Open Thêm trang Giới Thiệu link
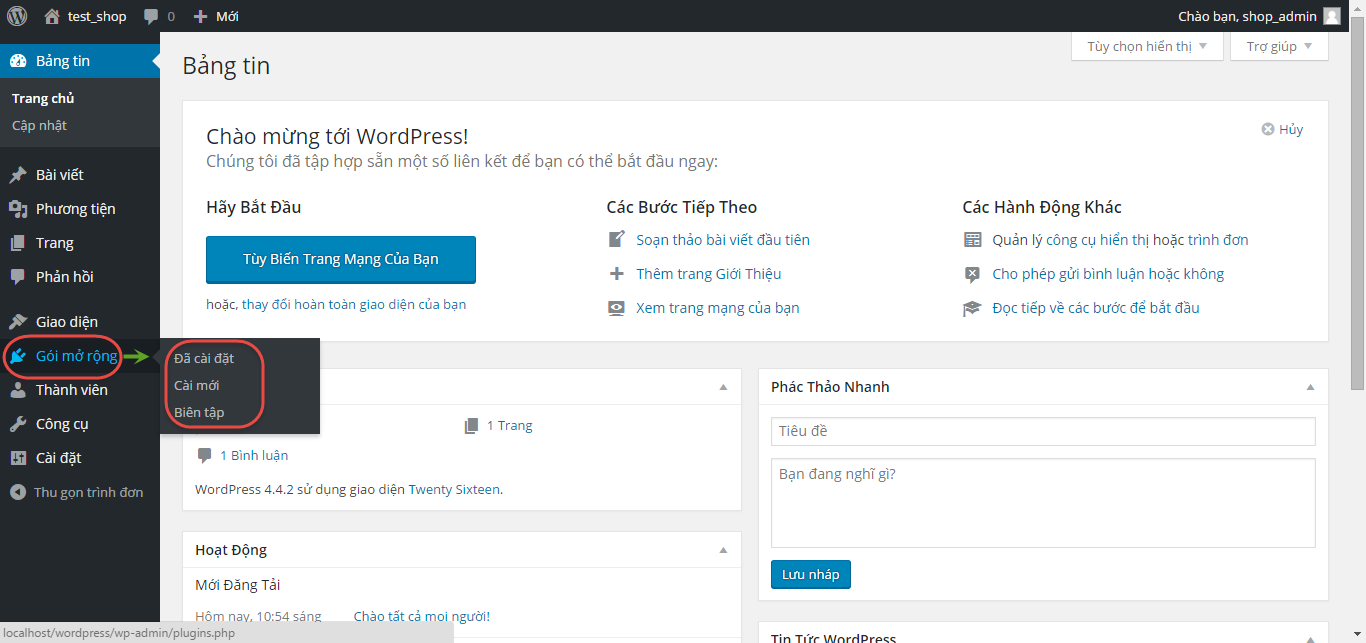This screenshot has height=643, width=1366. (709, 274)
